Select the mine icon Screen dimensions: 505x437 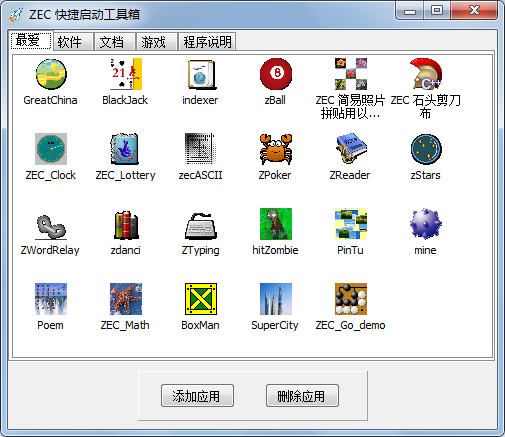pyautogui.click(x=426, y=224)
